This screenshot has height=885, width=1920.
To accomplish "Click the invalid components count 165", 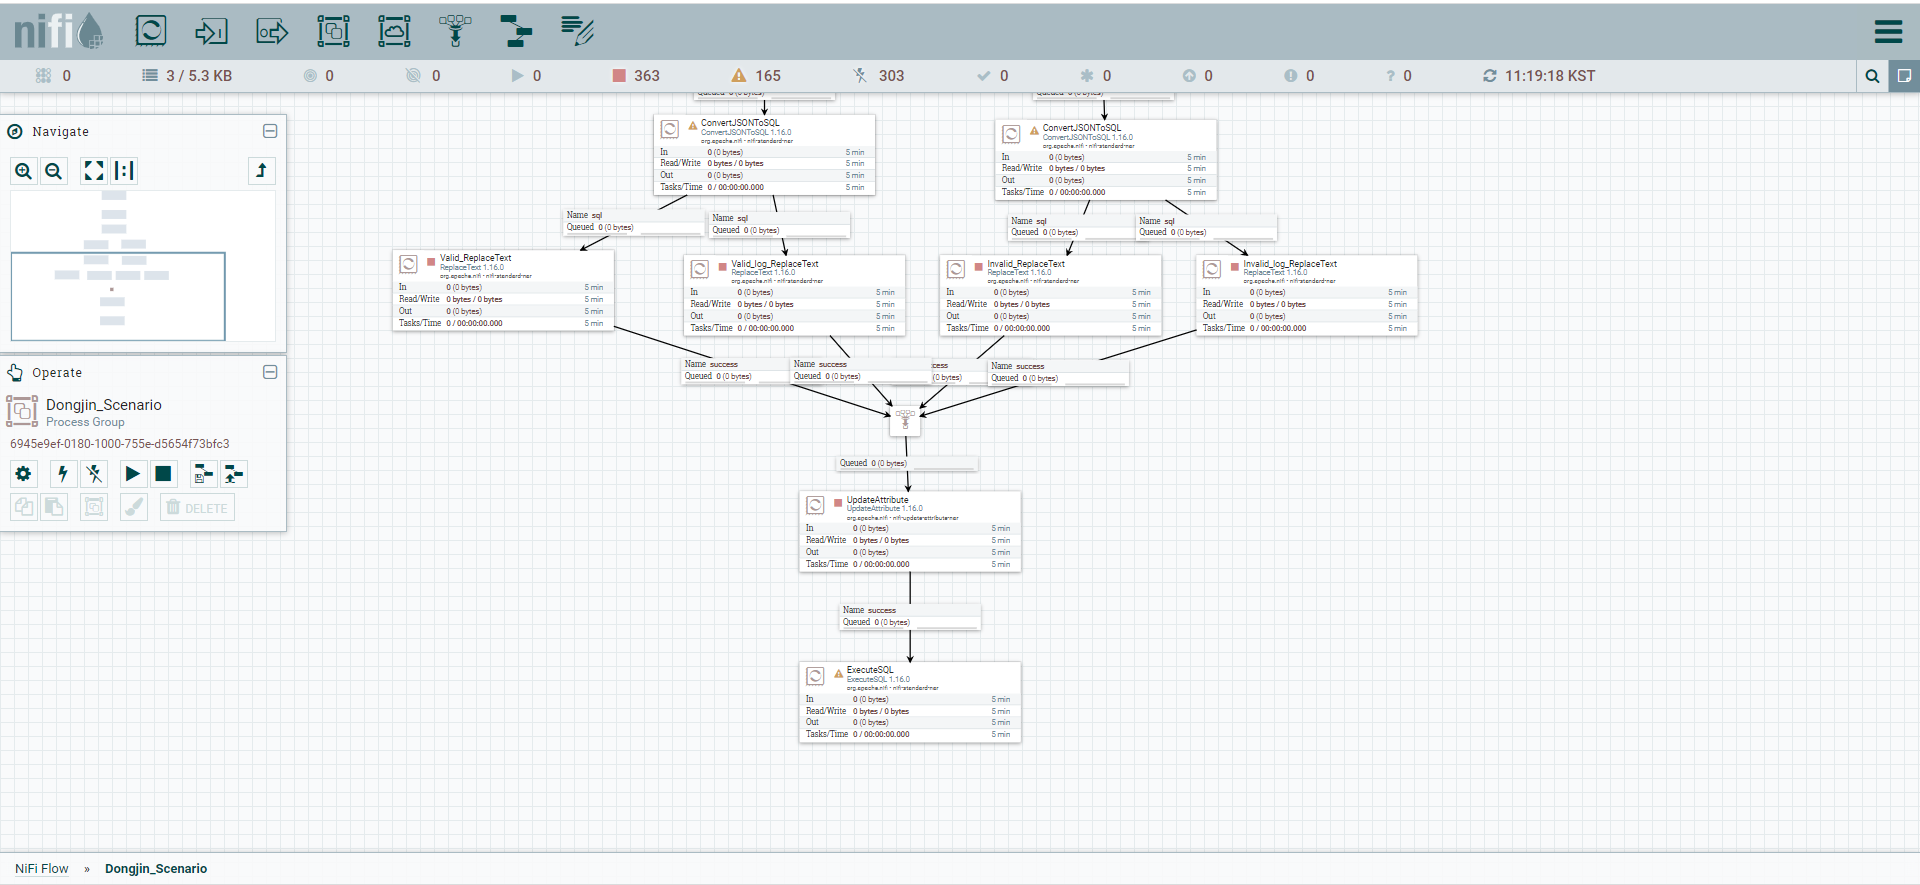I will tap(756, 76).
